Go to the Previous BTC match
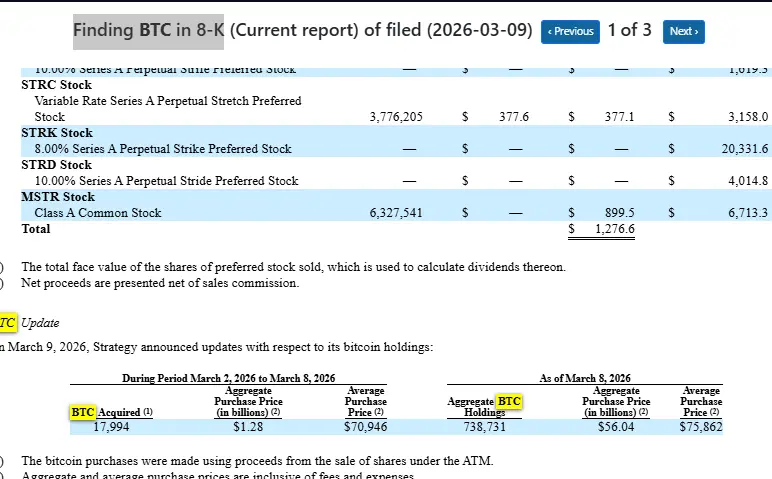This screenshot has height=479, width=772. (570, 32)
